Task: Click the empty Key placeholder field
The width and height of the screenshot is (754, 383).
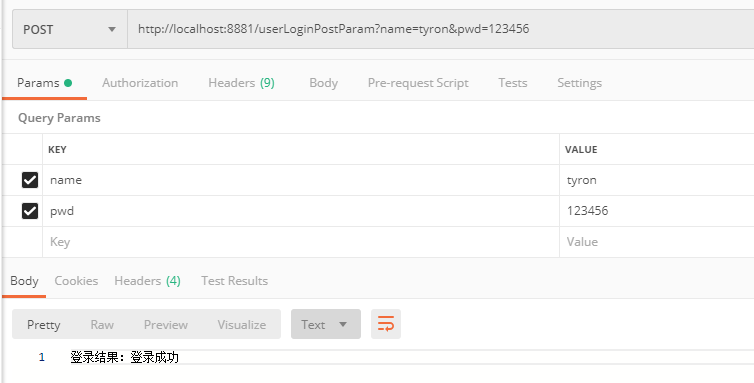Action: pyautogui.click(x=301, y=242)
